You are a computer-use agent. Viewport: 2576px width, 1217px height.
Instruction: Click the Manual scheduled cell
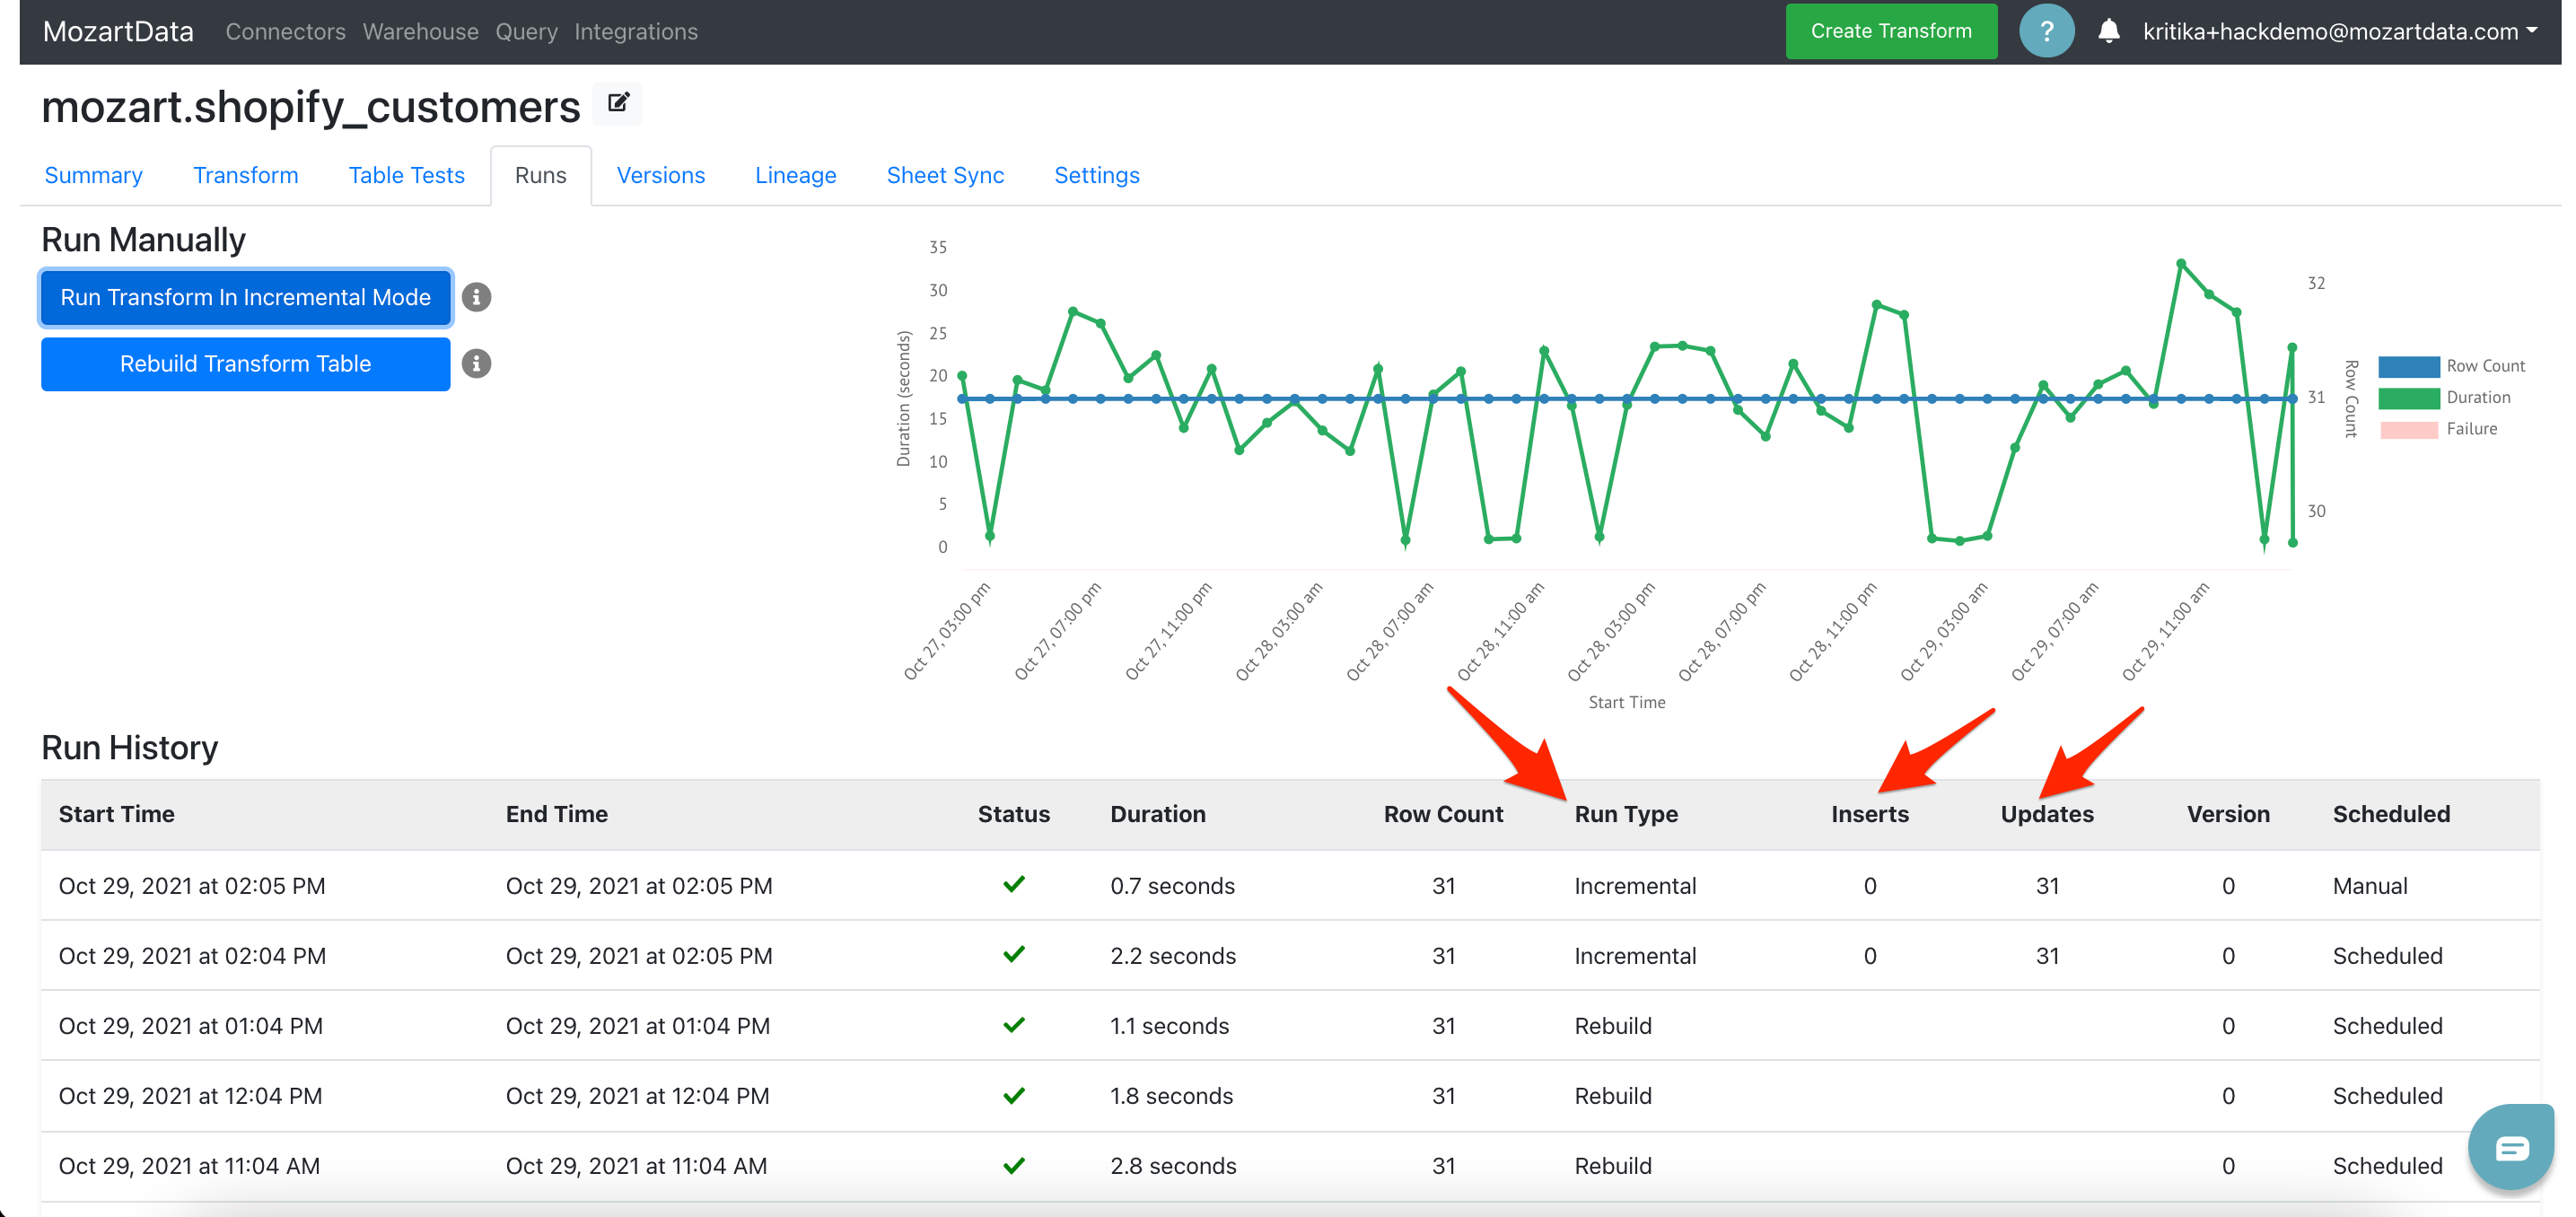tap(2369, 885)
